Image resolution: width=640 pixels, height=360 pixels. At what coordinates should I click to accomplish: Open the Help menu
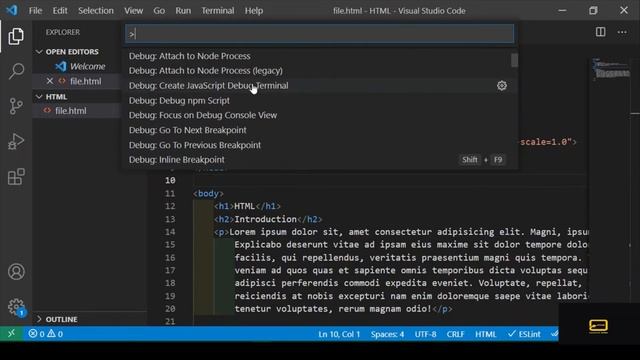[x=253, y=11]
